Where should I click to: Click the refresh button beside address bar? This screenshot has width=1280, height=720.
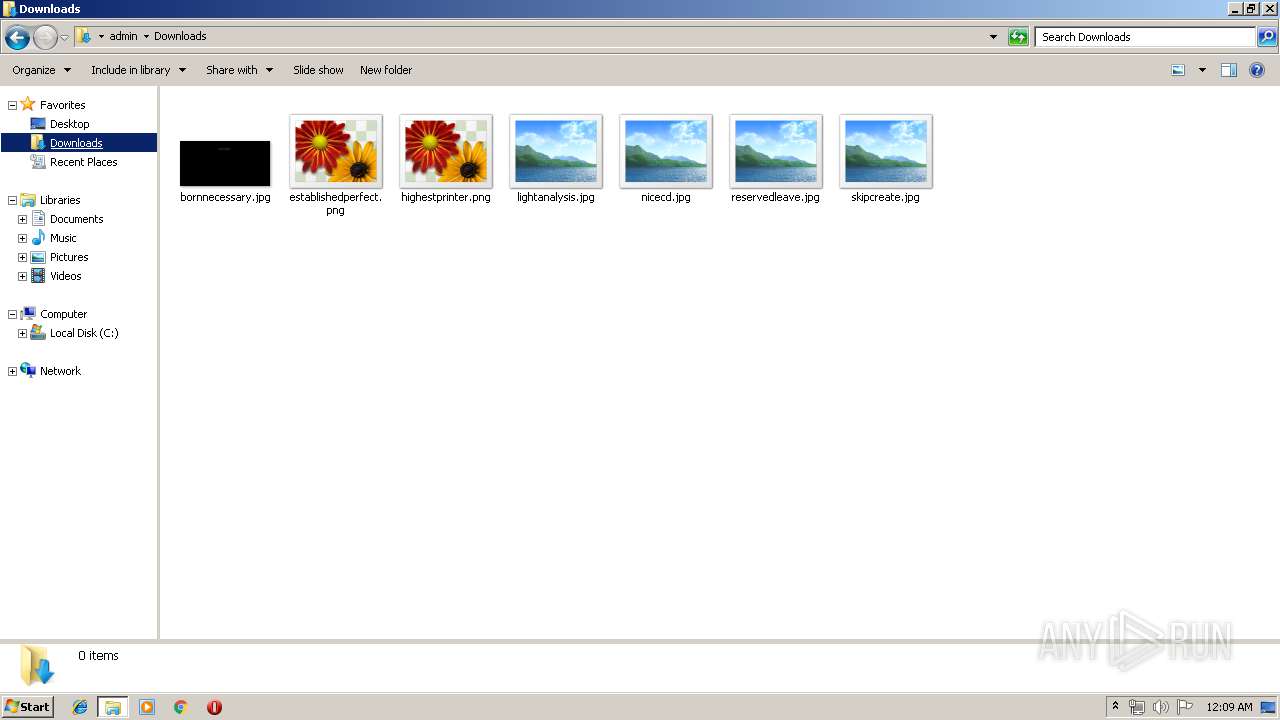pyautogui.click(x=1018, y=37)
